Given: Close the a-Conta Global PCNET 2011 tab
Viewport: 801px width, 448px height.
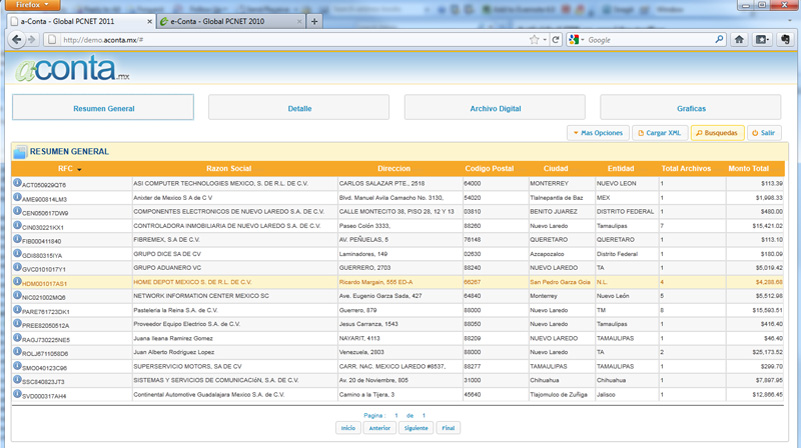Looking at the screenshot, I should tap(149, 21).
